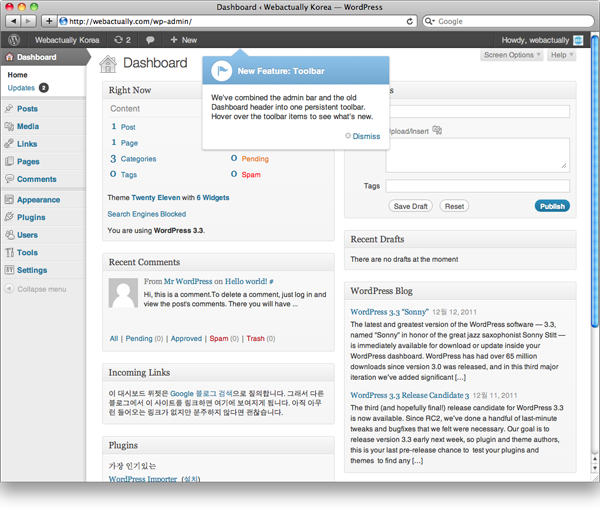Click the Mr WordPress commenter link
The width and height of the screenshot is (600, 510).
(188, 281)
